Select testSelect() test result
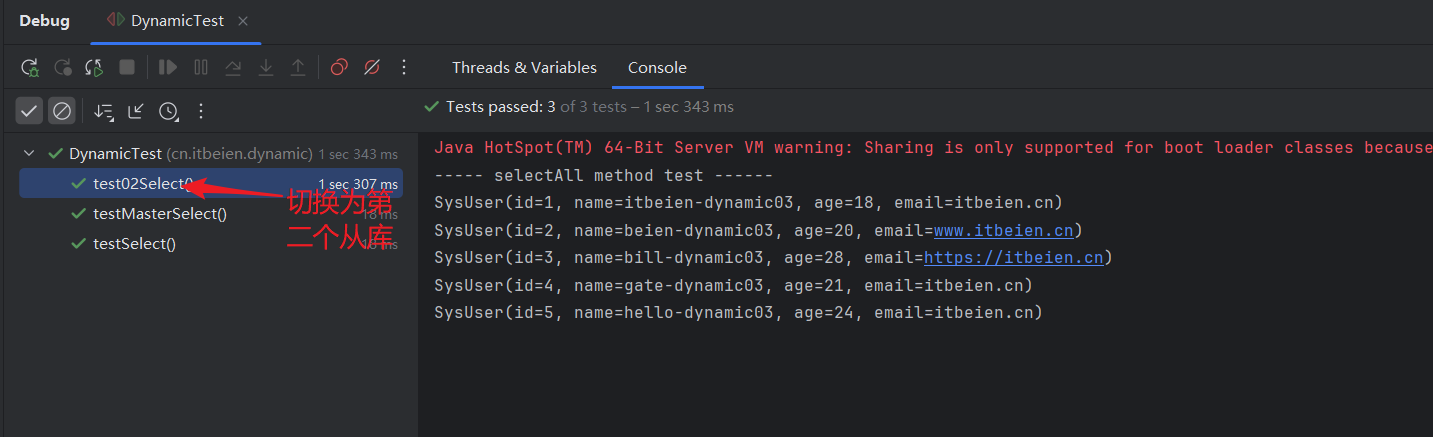Screen dimensions: 1433x437 click(210, 244)
